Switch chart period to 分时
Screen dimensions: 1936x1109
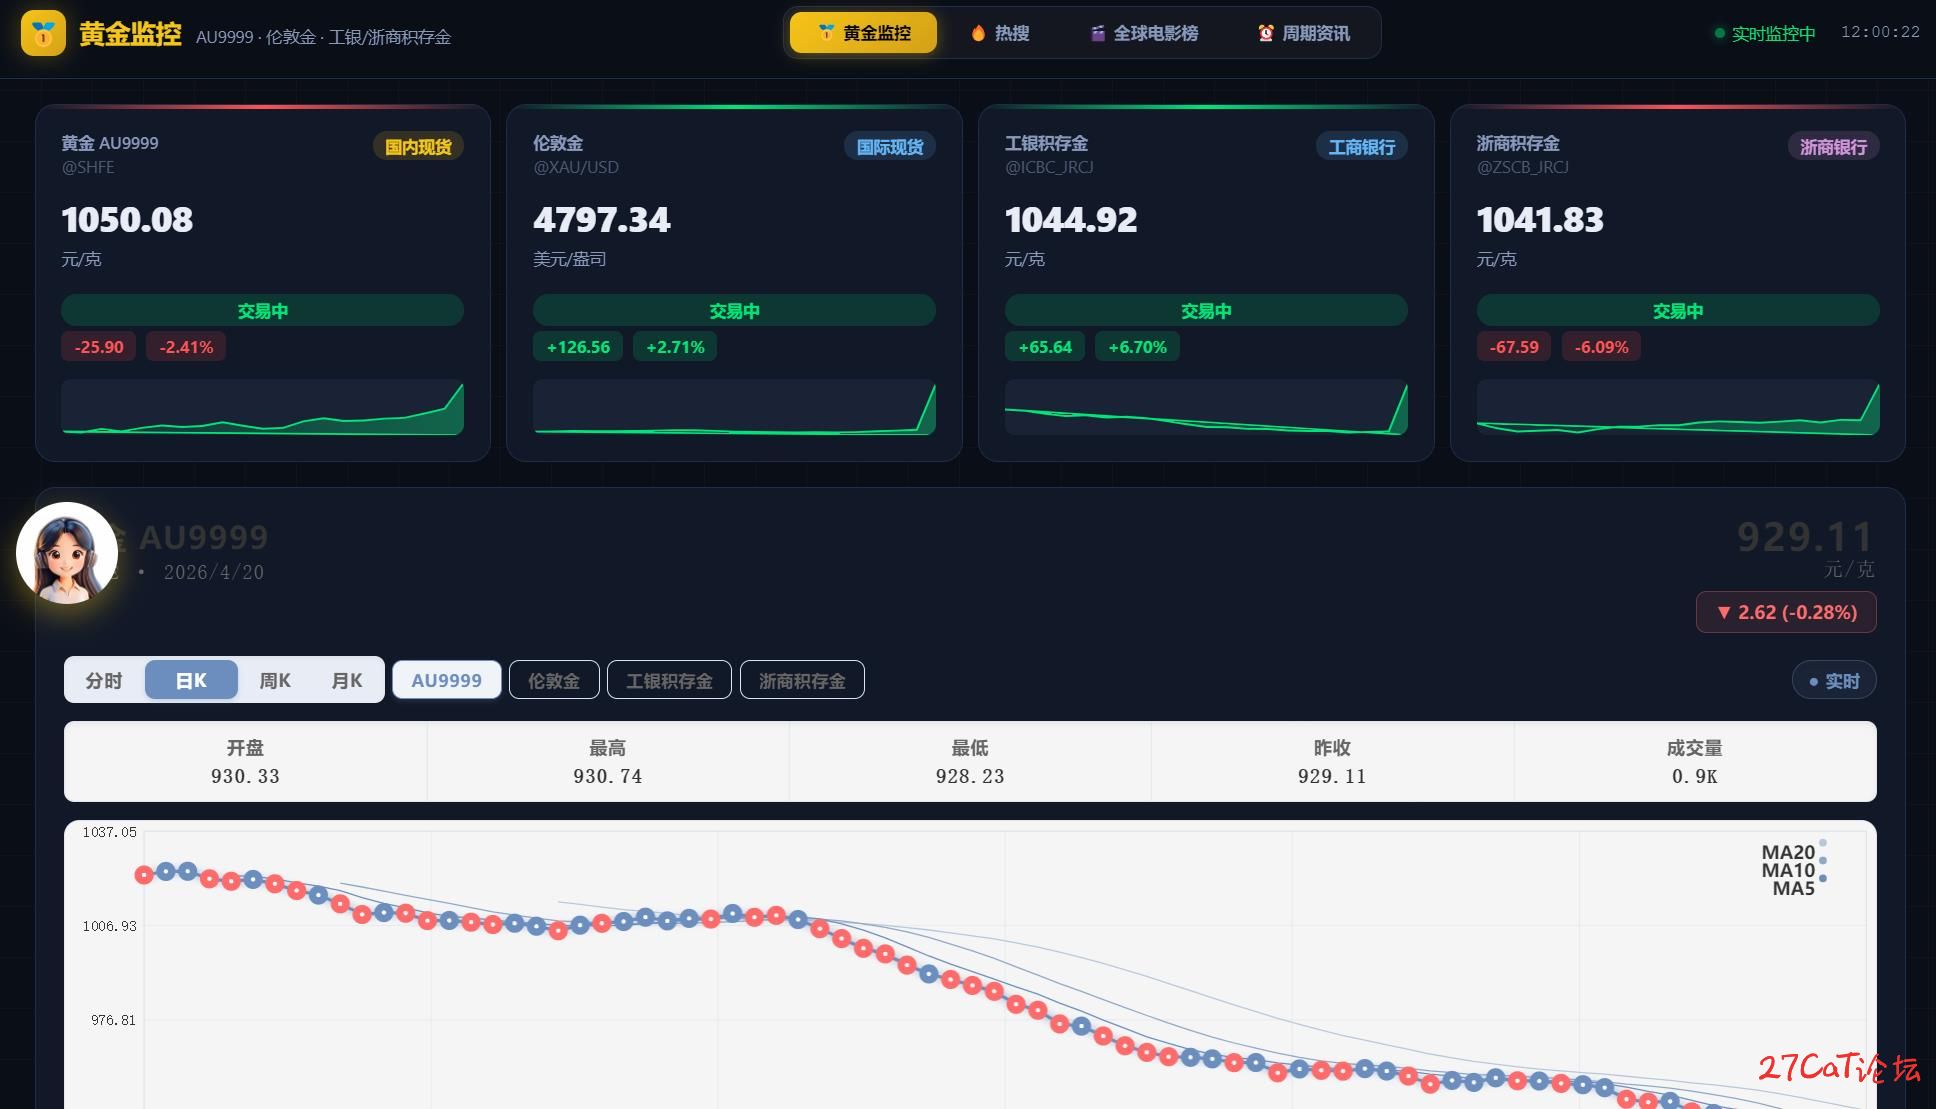click(104, 681)
